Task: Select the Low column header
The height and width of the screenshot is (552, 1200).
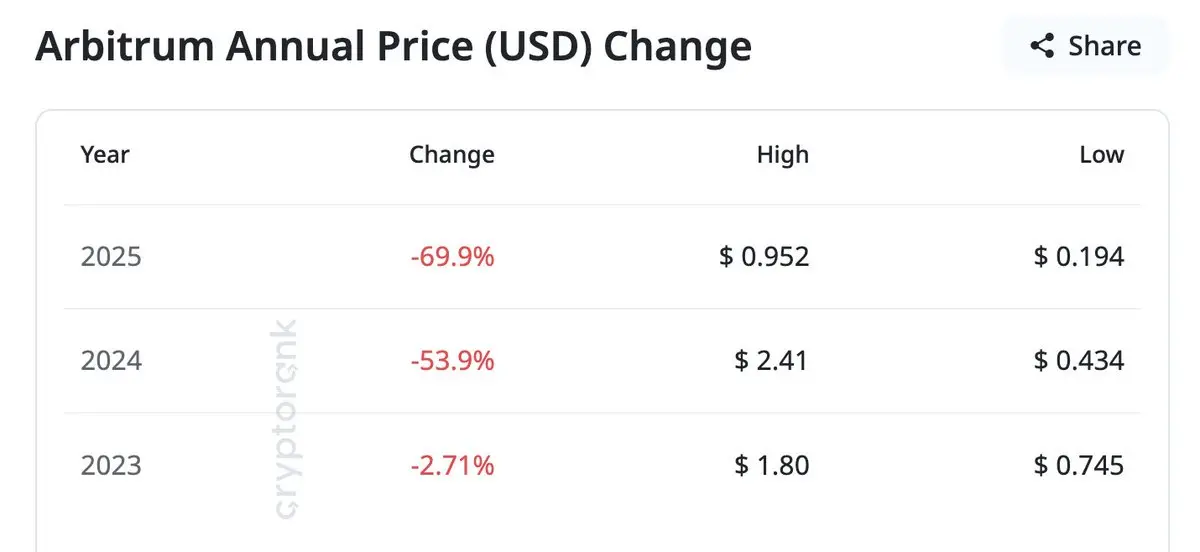Action: tap(1101, 155)
